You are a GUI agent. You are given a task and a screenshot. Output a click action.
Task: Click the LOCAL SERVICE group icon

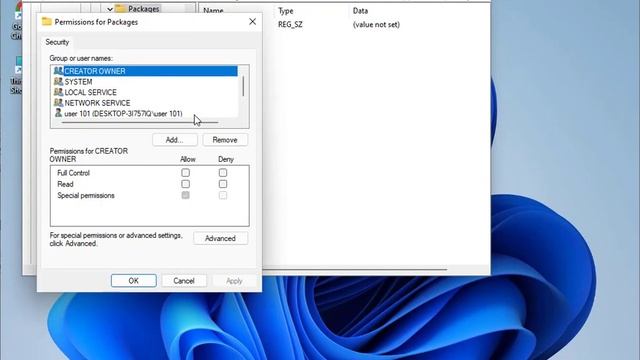point(58,92)
